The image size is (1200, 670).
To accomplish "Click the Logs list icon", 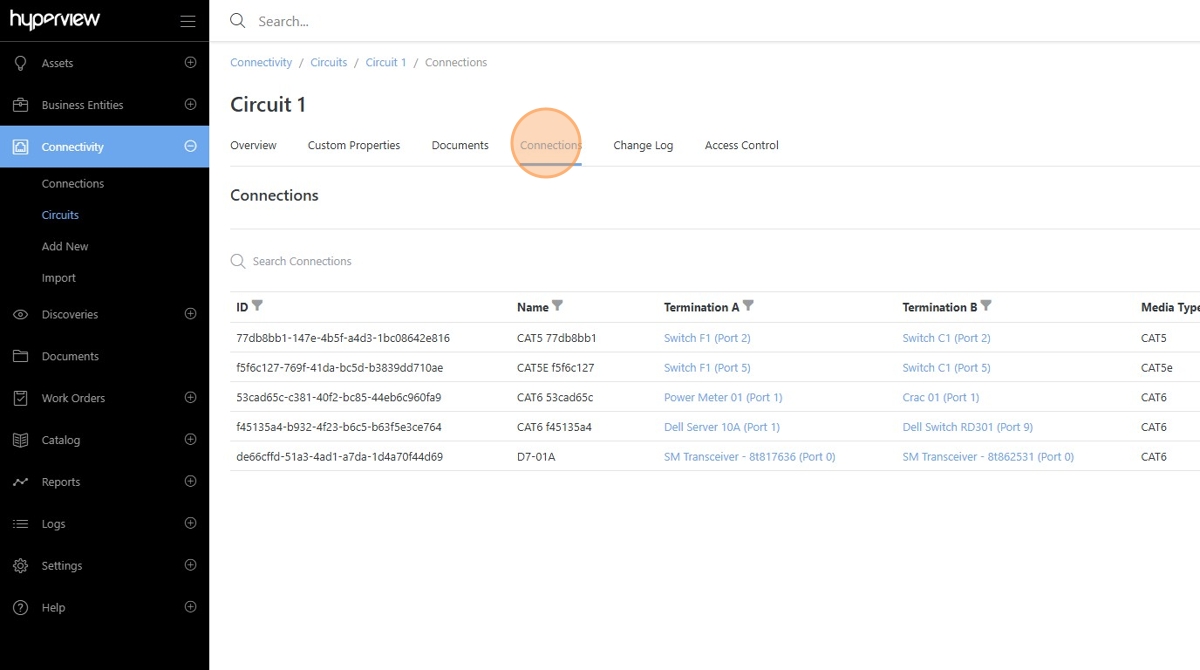I will [x=20, y=524].
